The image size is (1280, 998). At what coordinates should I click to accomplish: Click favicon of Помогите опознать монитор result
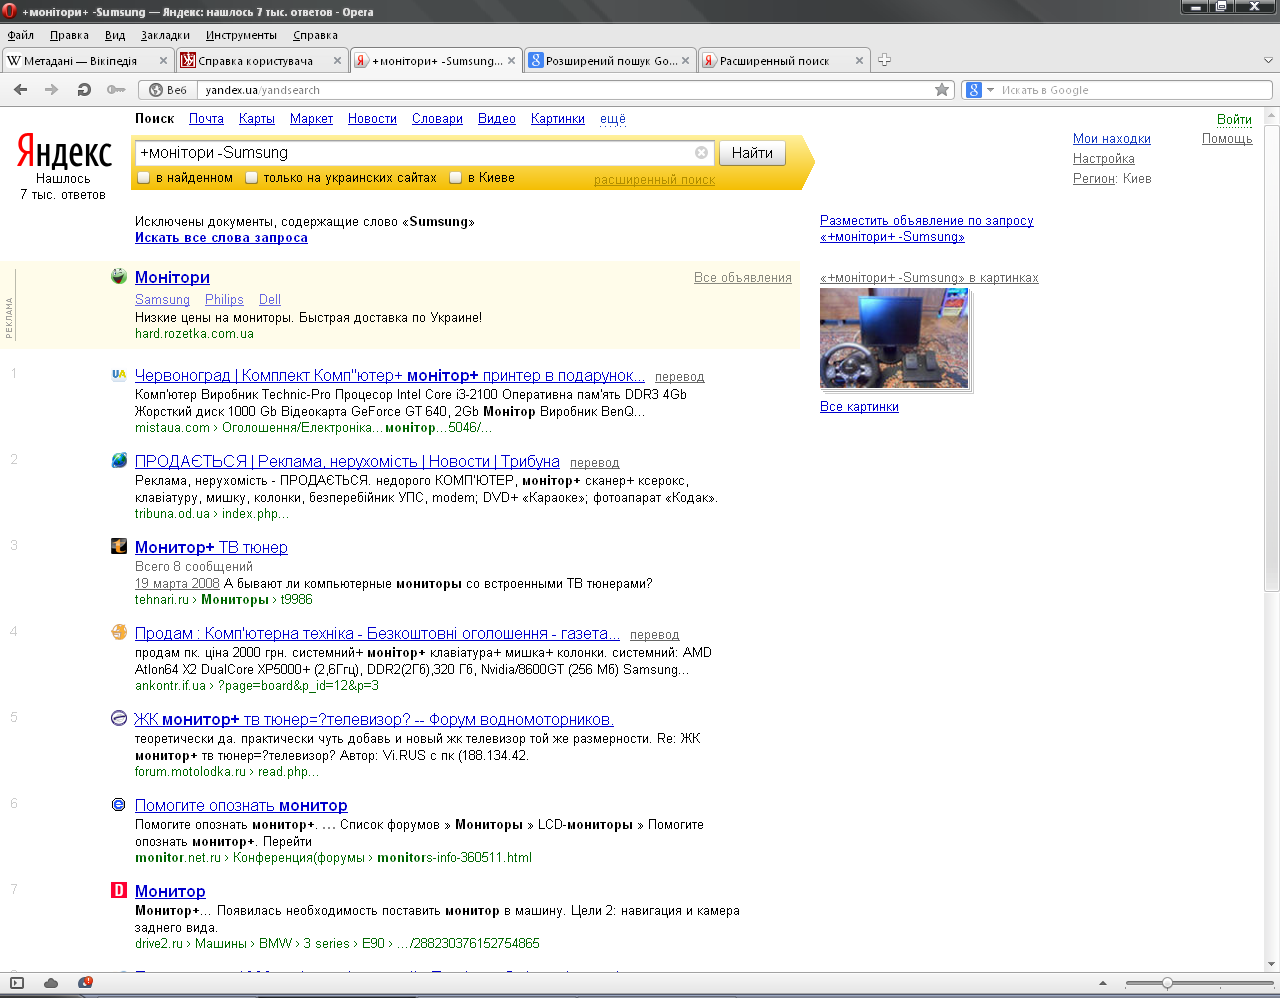(x=118, y=804)
